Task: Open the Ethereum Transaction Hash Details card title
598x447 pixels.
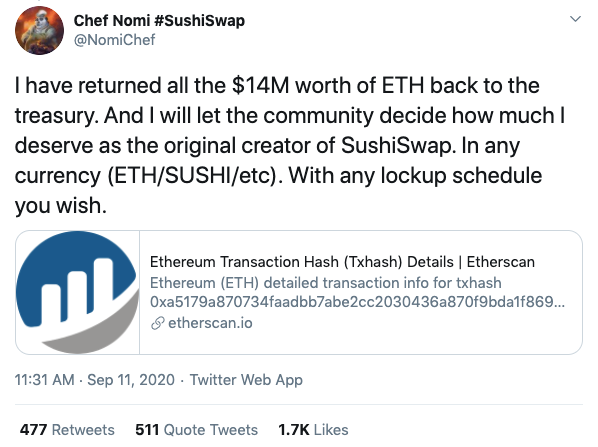Action: pyautogui.click(x=342, y=262)
